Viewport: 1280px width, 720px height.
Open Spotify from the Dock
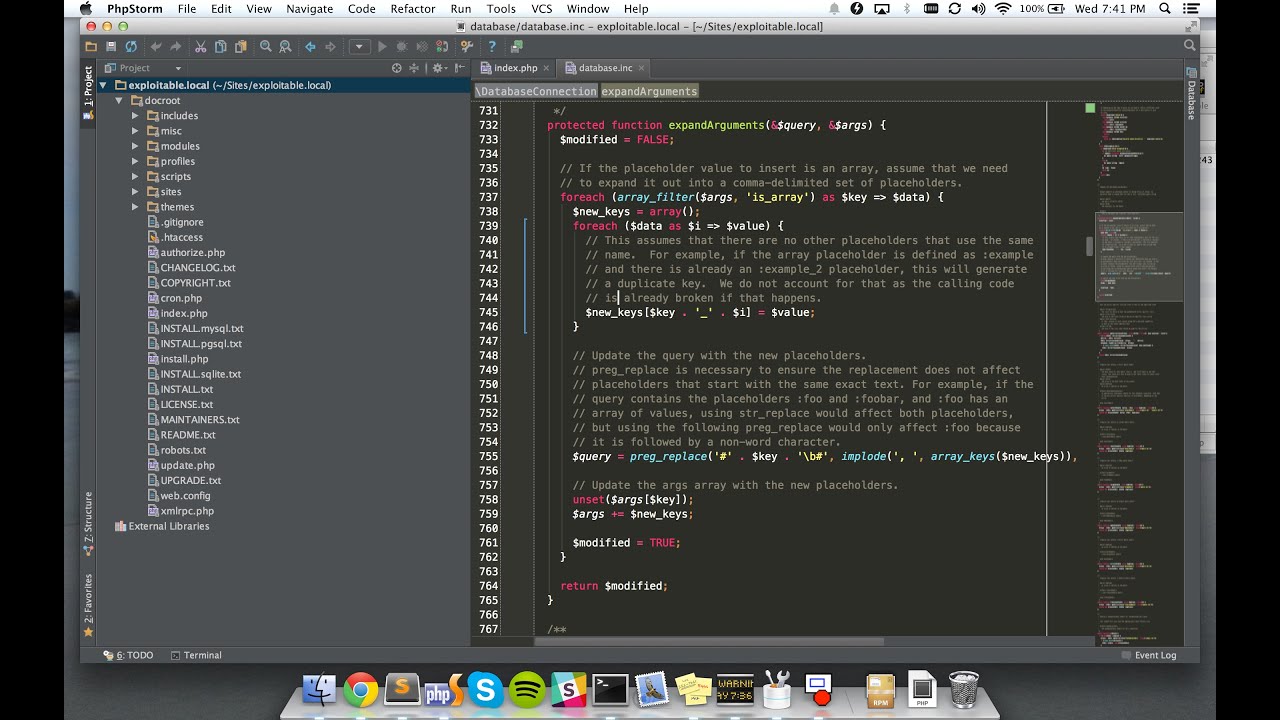[526, 689]
